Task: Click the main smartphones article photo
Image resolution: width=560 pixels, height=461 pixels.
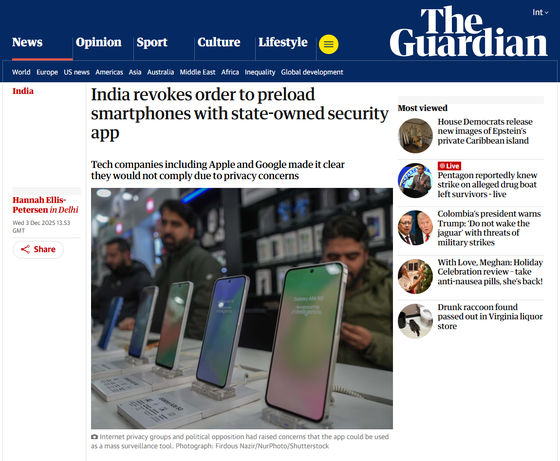Action: [242, 308]
